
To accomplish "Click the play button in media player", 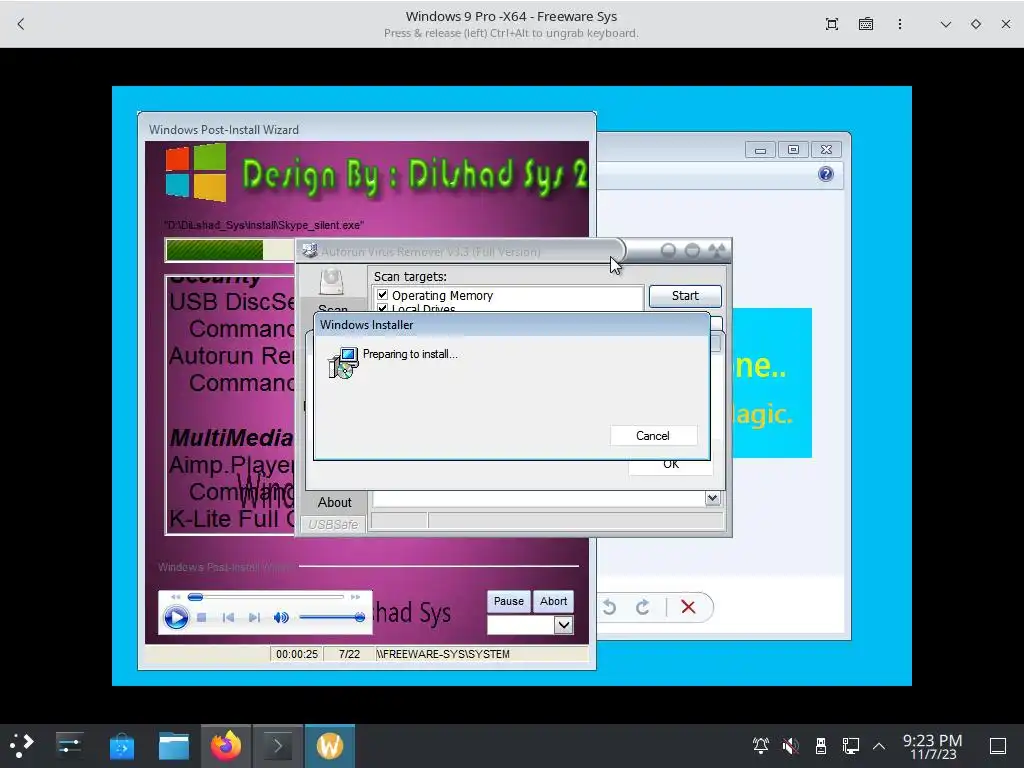I will pyautogui.click(x=176, y=617).
